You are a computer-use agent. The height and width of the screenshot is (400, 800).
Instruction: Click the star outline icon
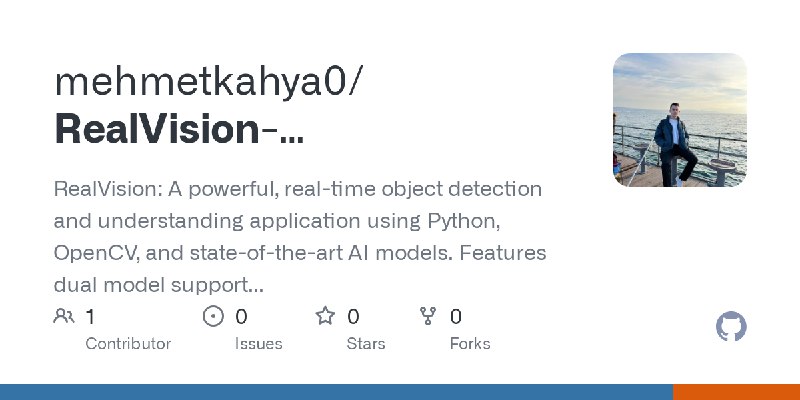[325, 316]
